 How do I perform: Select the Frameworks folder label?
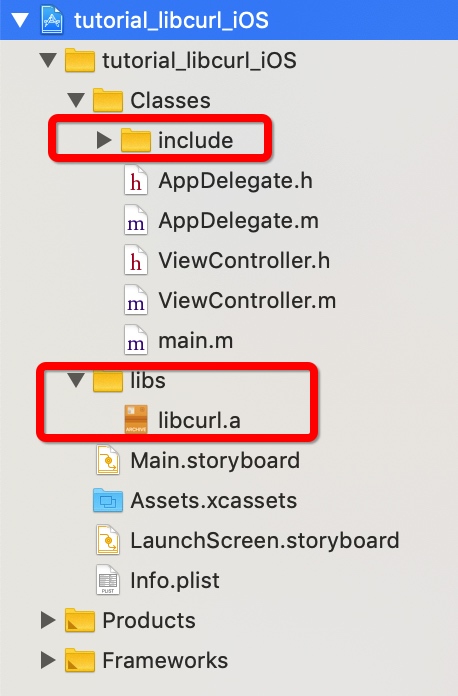tap(165, 660)
